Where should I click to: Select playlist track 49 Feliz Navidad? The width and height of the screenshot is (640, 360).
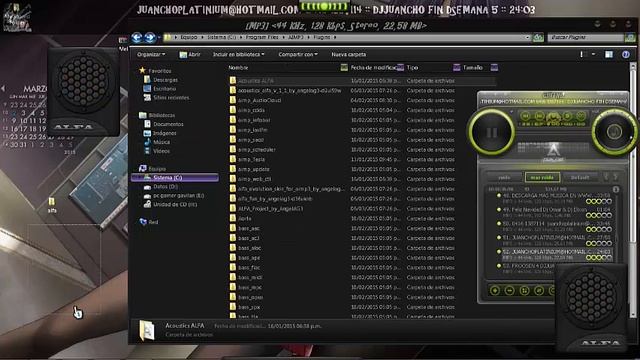point(553,212)
